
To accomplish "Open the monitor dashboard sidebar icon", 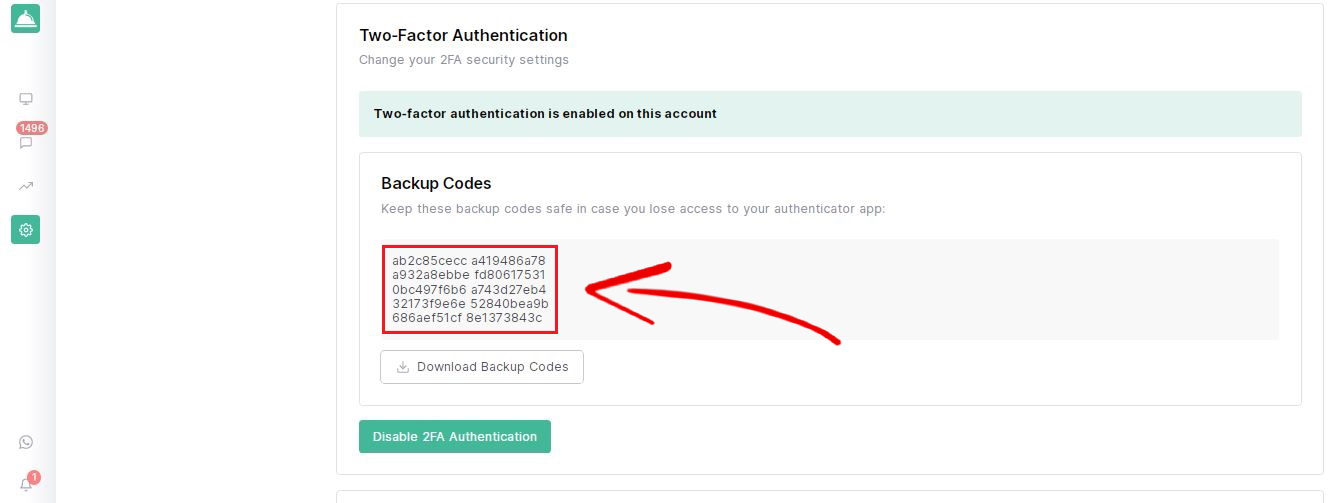I will 26,99.
